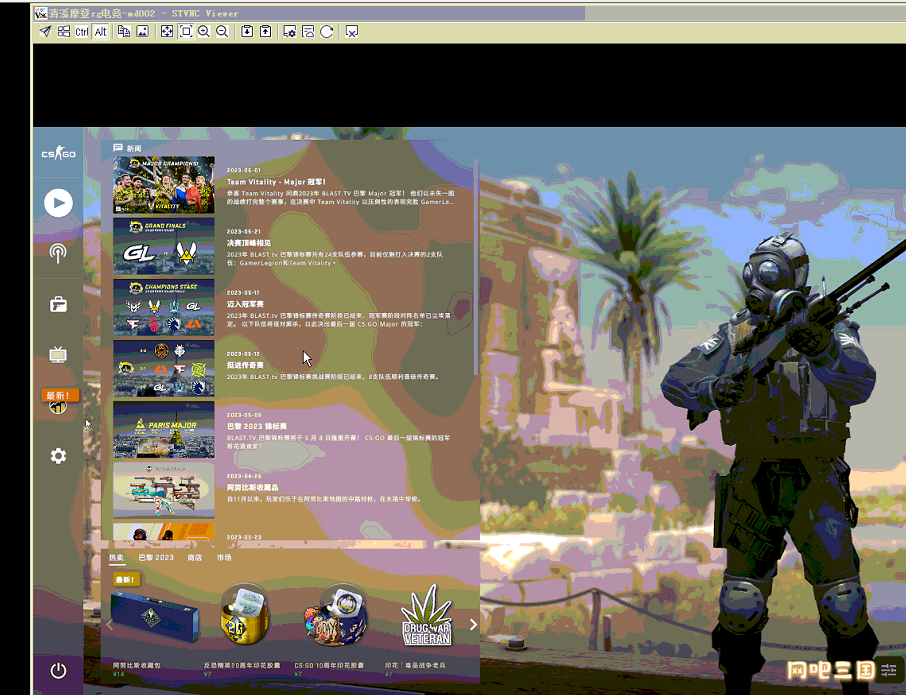Open headline 决赛顶峰相见
The width and height of the screenshot is (906, 695).
tap(248, 243)
